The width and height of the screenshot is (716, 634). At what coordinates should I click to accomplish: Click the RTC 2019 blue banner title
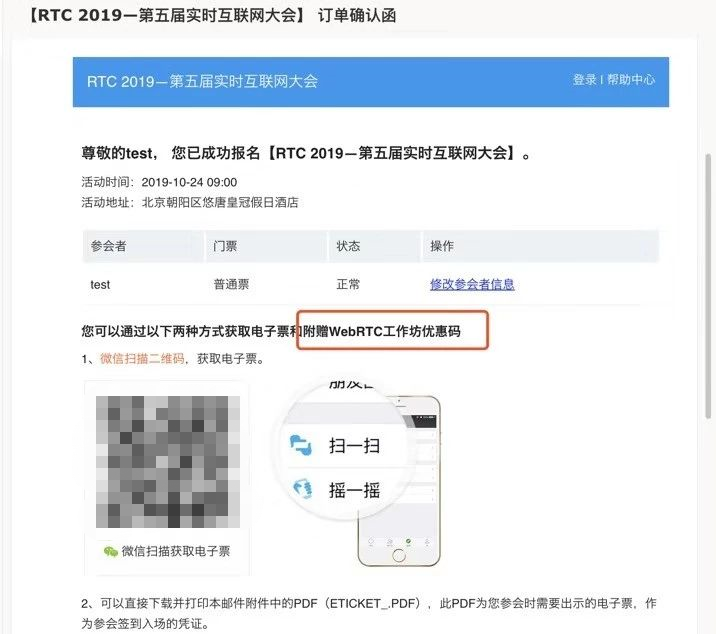202,81
